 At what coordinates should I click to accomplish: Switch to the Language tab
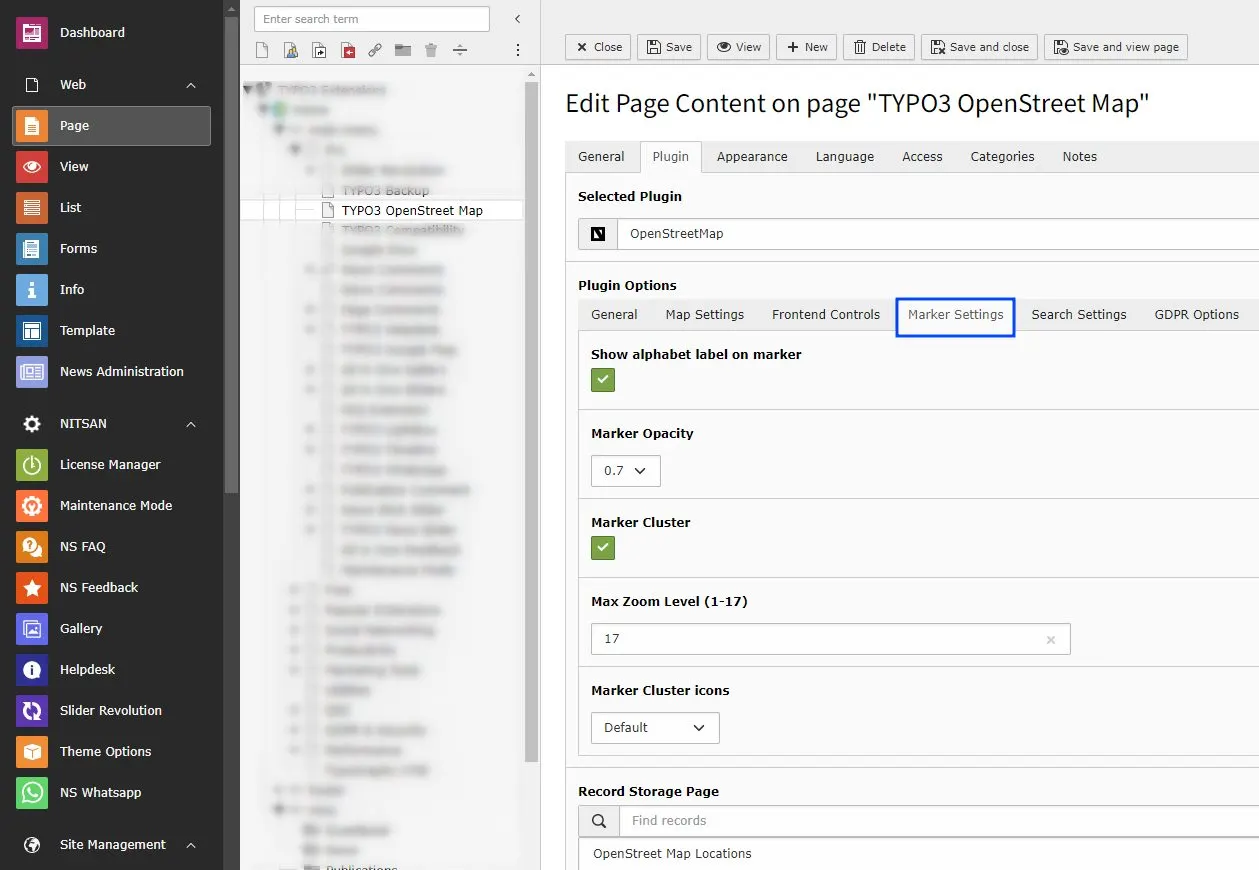[845, 157]
